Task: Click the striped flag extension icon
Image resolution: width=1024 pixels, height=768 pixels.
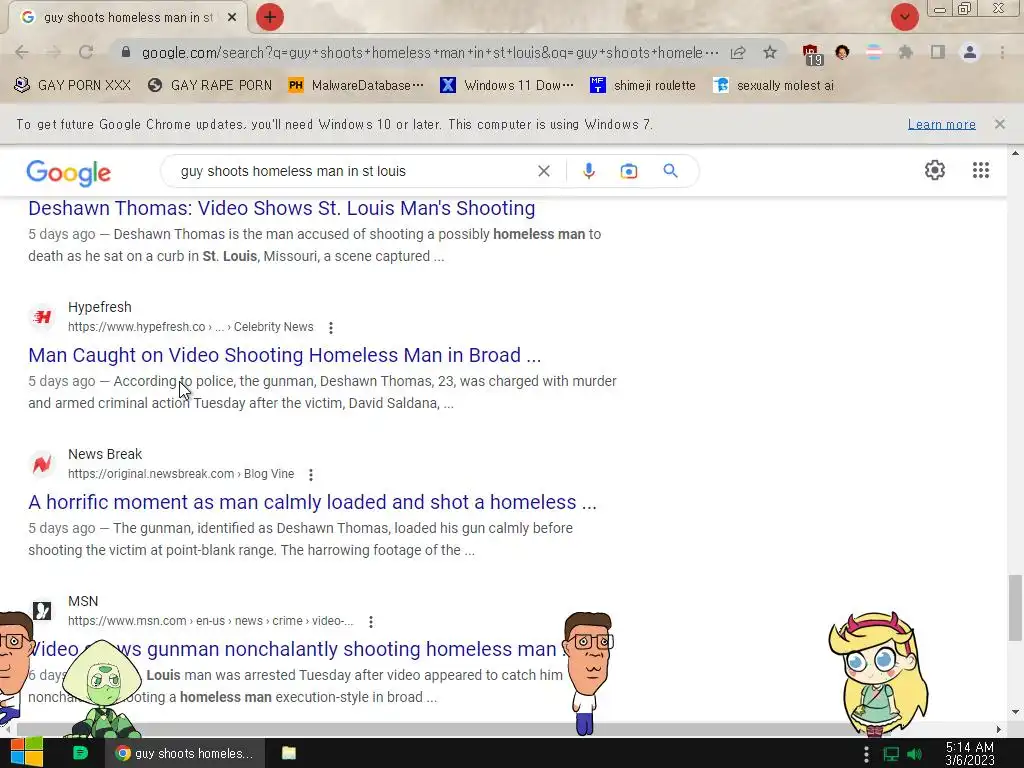Action: coord(874,52)
